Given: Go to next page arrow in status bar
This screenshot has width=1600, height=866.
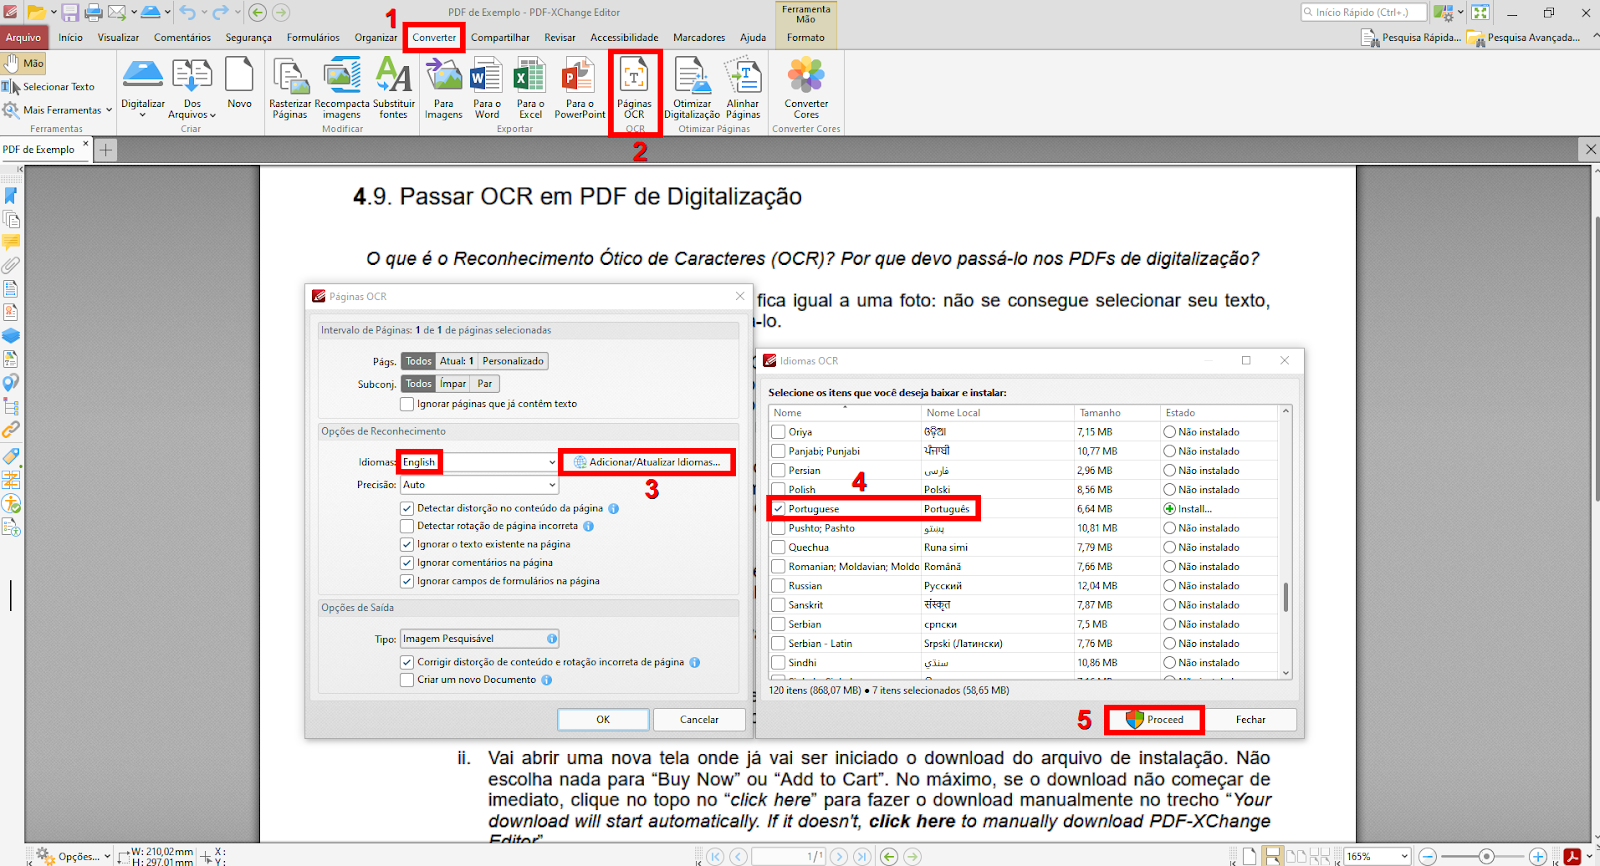Looking at the screenshot, I should (x=839, y=856).
